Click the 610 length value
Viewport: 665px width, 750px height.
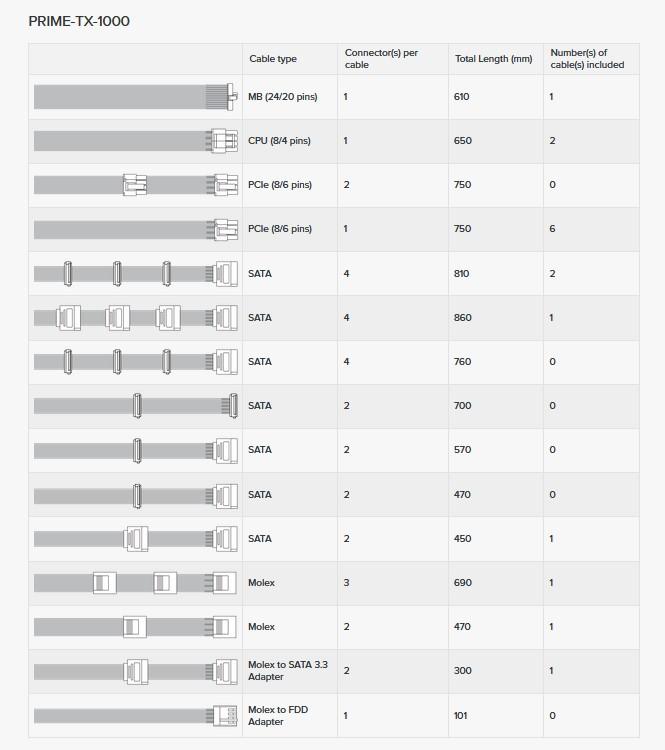[461, 97]
